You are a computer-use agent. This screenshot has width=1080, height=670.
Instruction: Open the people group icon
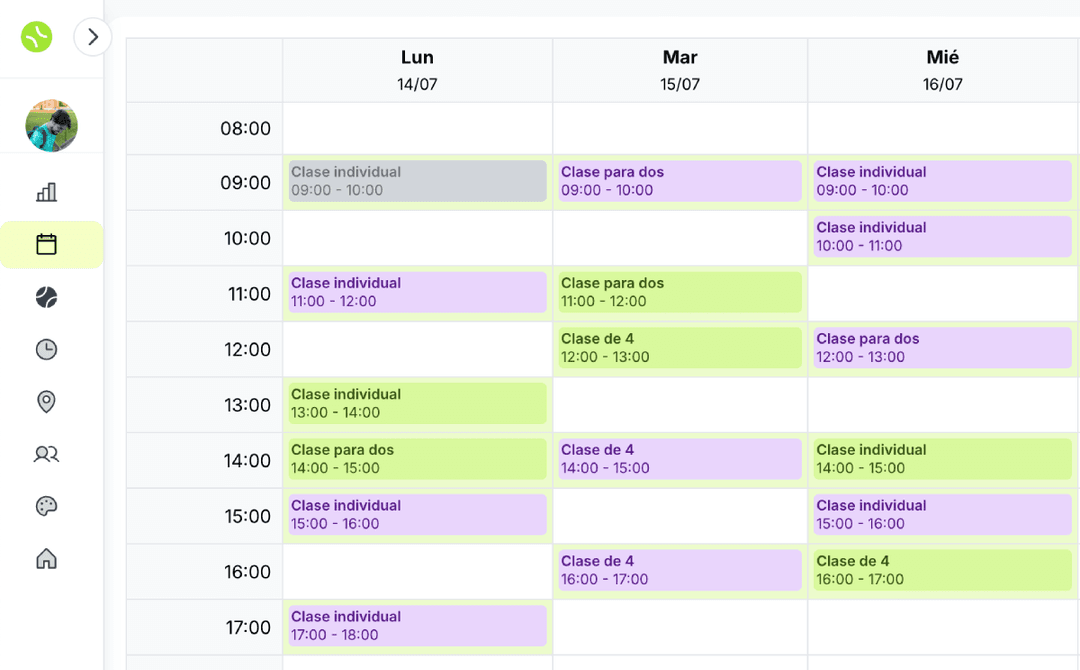pyautogui.click(x=46, y=454)
